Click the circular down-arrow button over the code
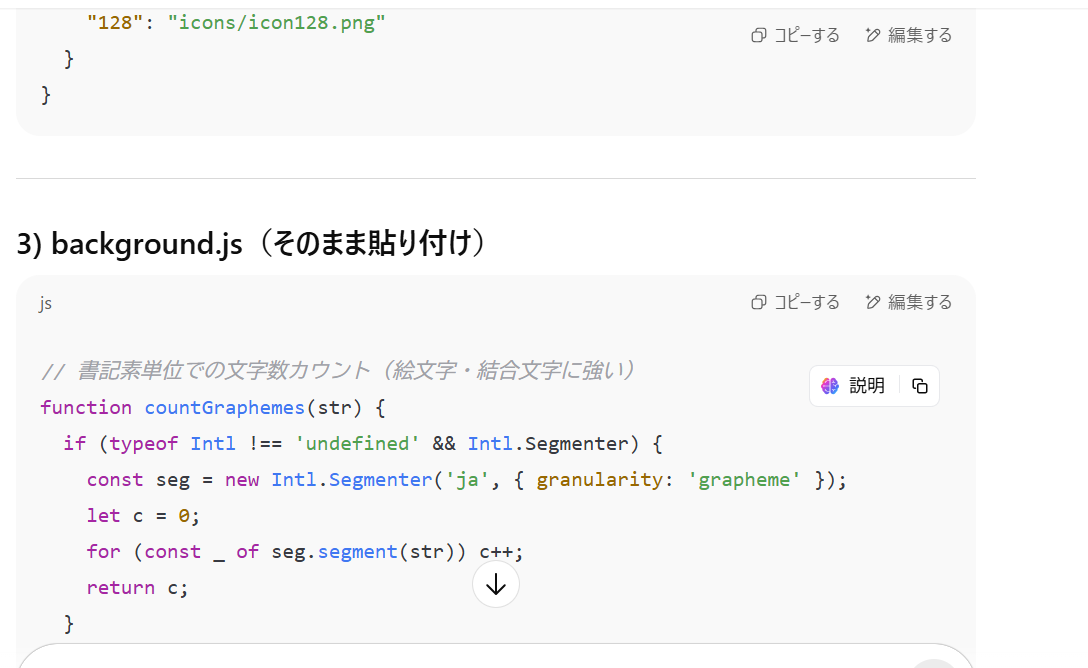This screenshot has width=1088, height=668. (x=496, y=583)
